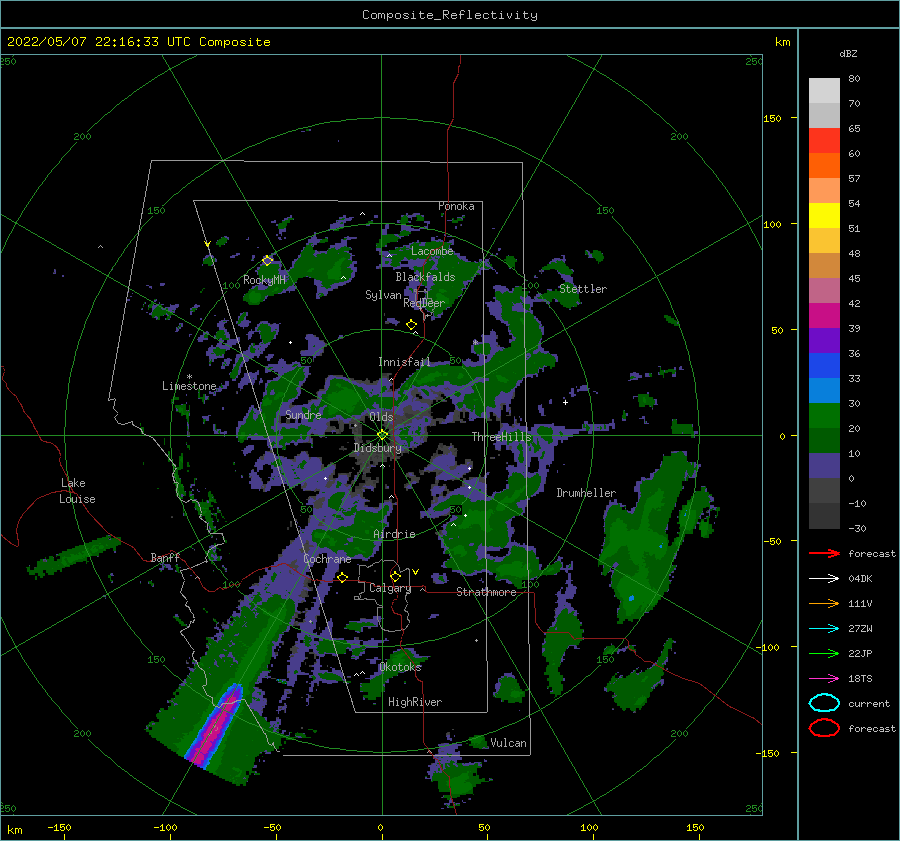The image size is (900, 841).
Task: Click the Didsbury label
Action: coord(378,448)
